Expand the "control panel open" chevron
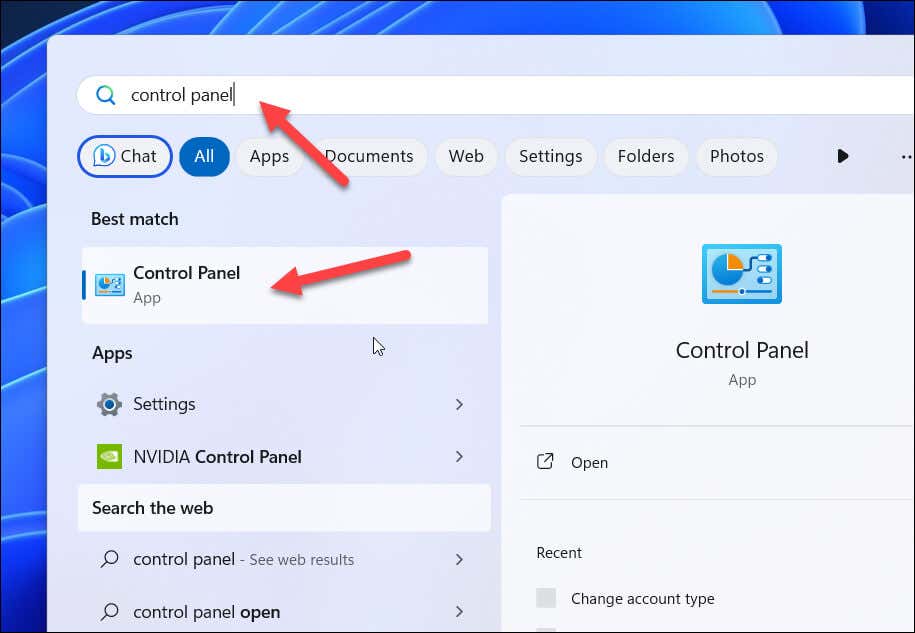Screen dimensions: 915x633 459,611
